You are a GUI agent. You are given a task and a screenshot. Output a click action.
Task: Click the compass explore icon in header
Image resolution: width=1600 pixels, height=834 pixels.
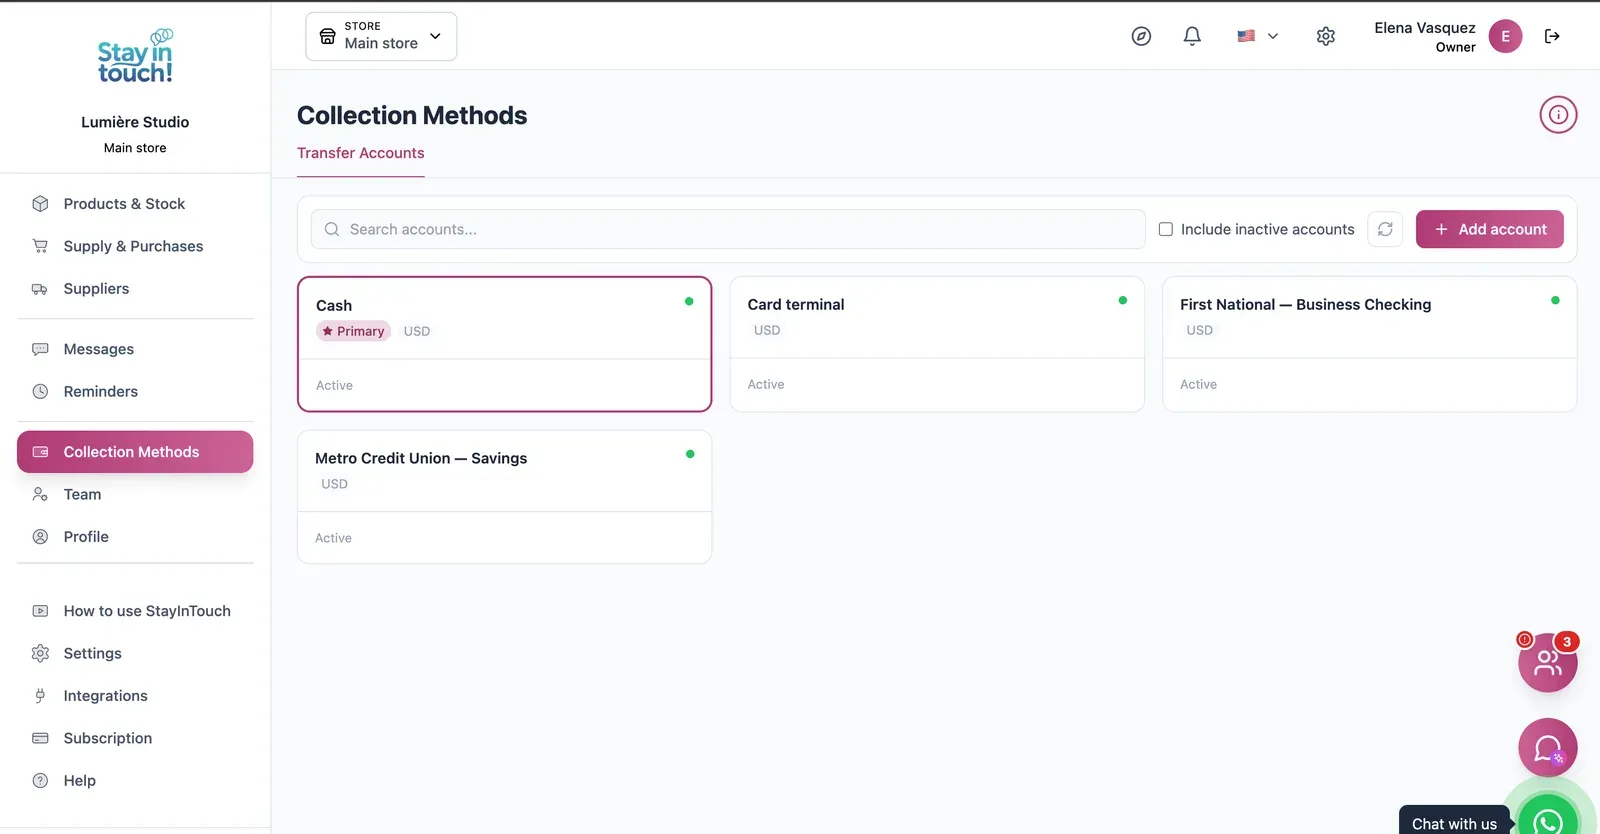(x=1141, y=36)
